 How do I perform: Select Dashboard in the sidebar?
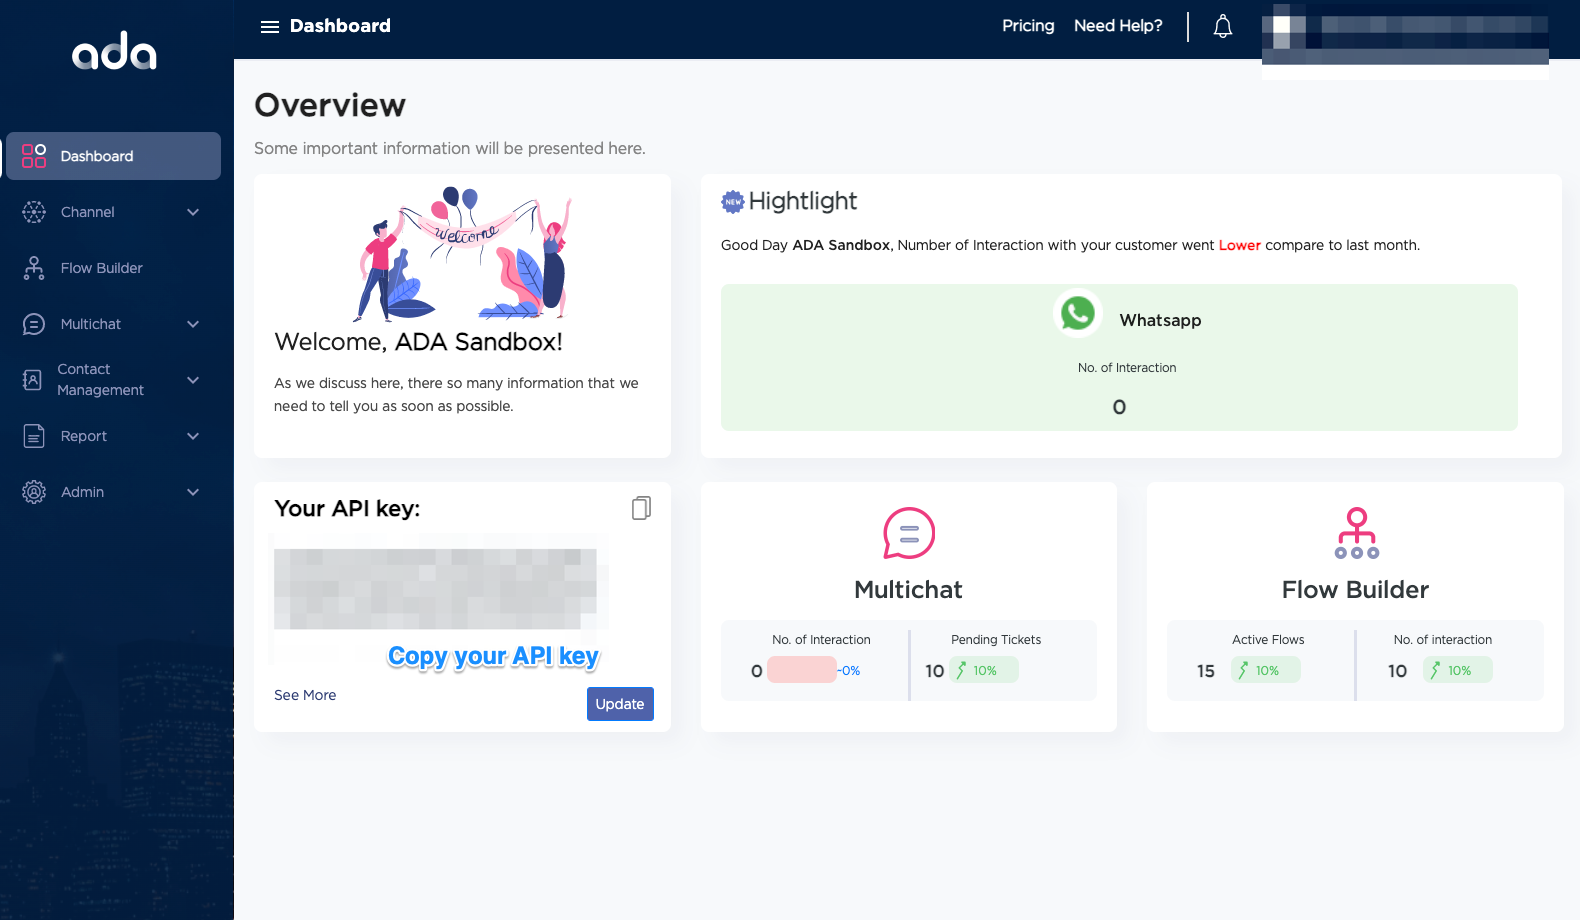[113, 156]
